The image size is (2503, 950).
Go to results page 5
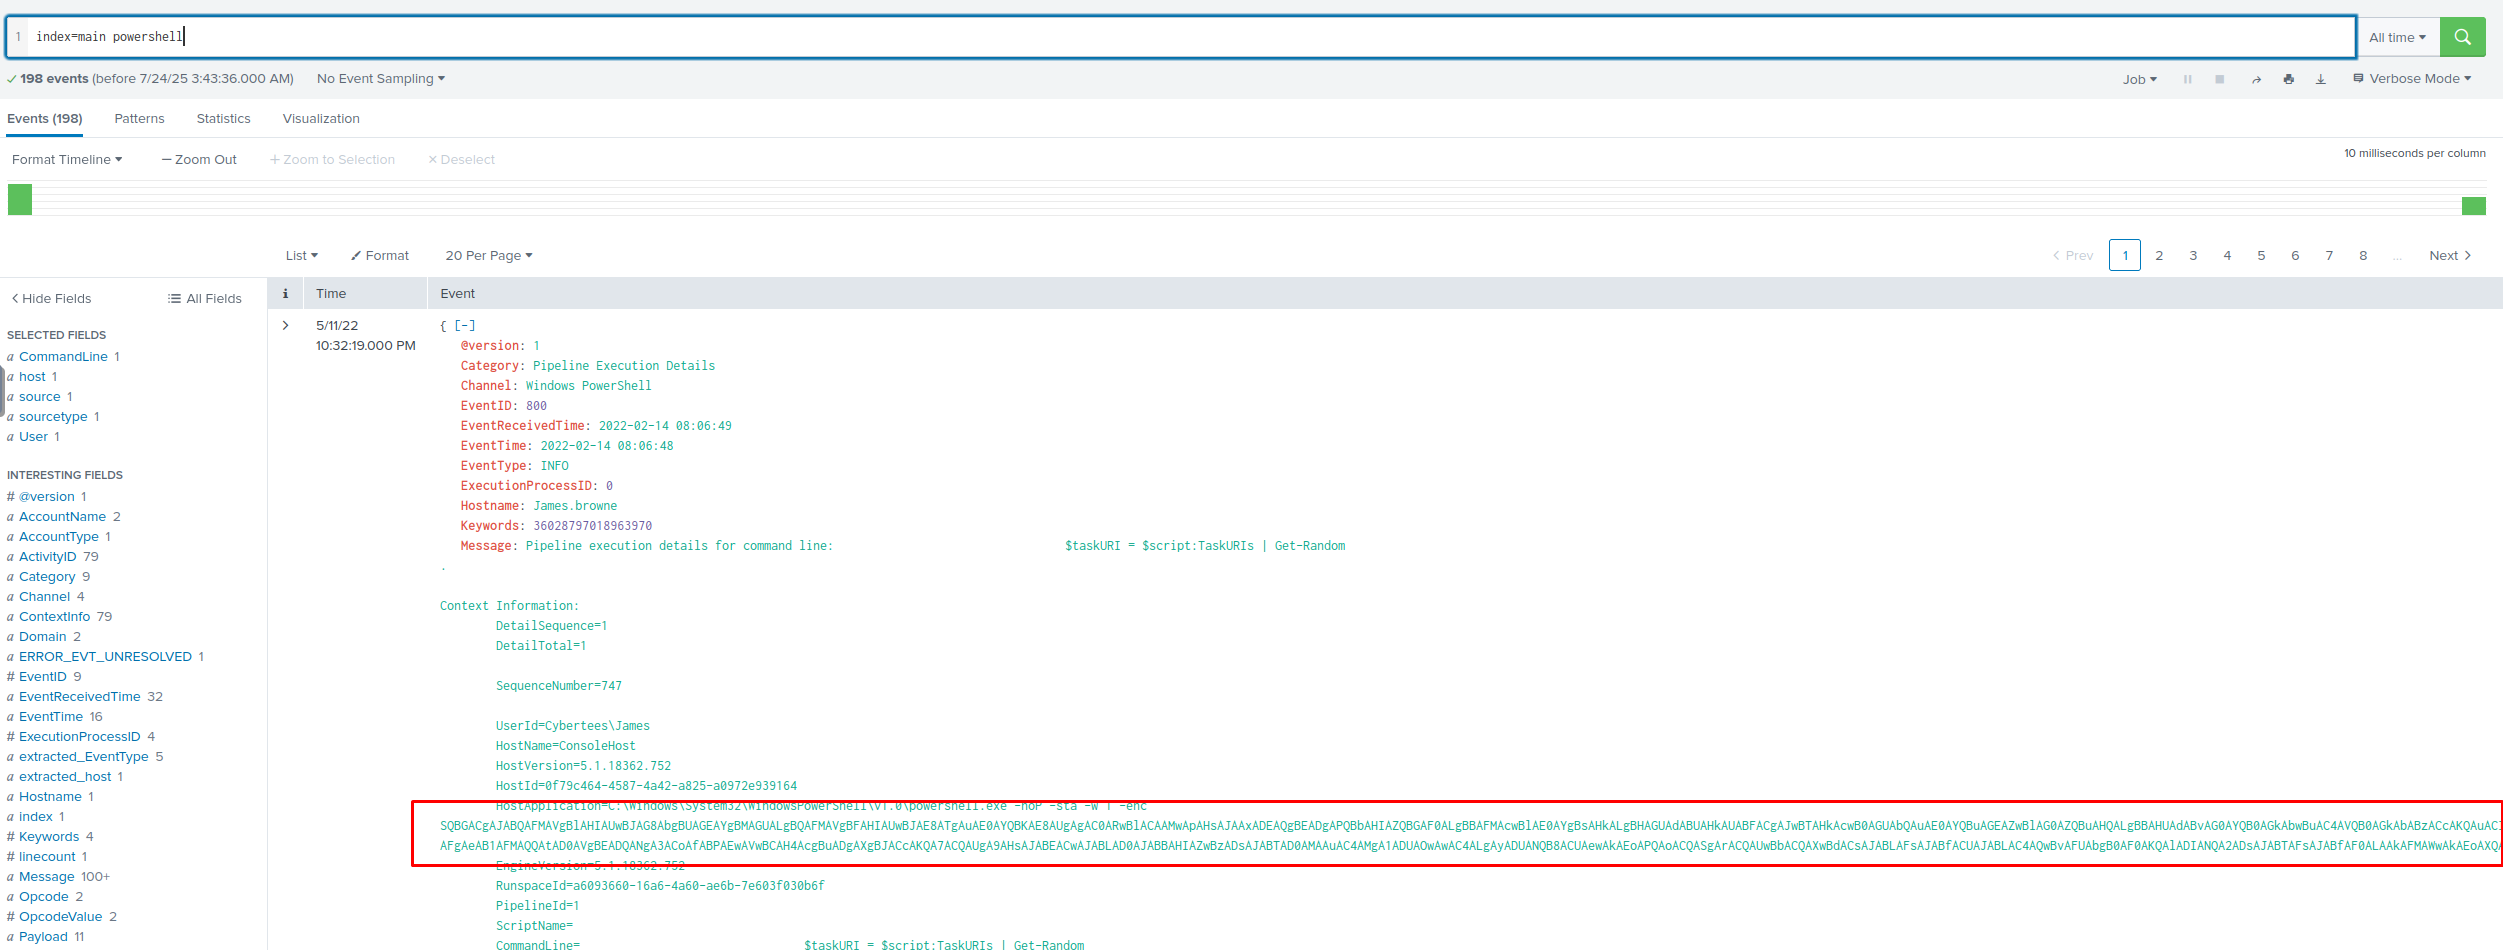tap(2261, 255)
